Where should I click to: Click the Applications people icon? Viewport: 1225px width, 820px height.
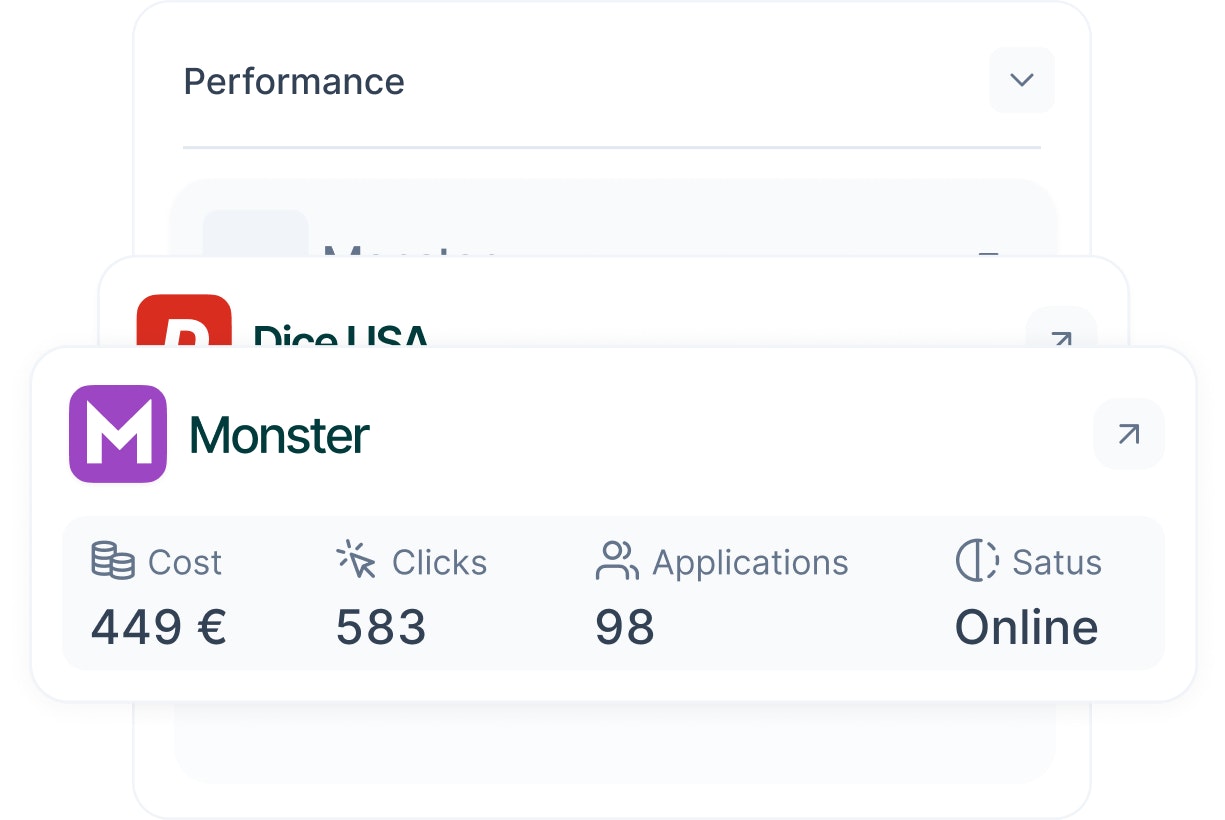click(617, 561)
